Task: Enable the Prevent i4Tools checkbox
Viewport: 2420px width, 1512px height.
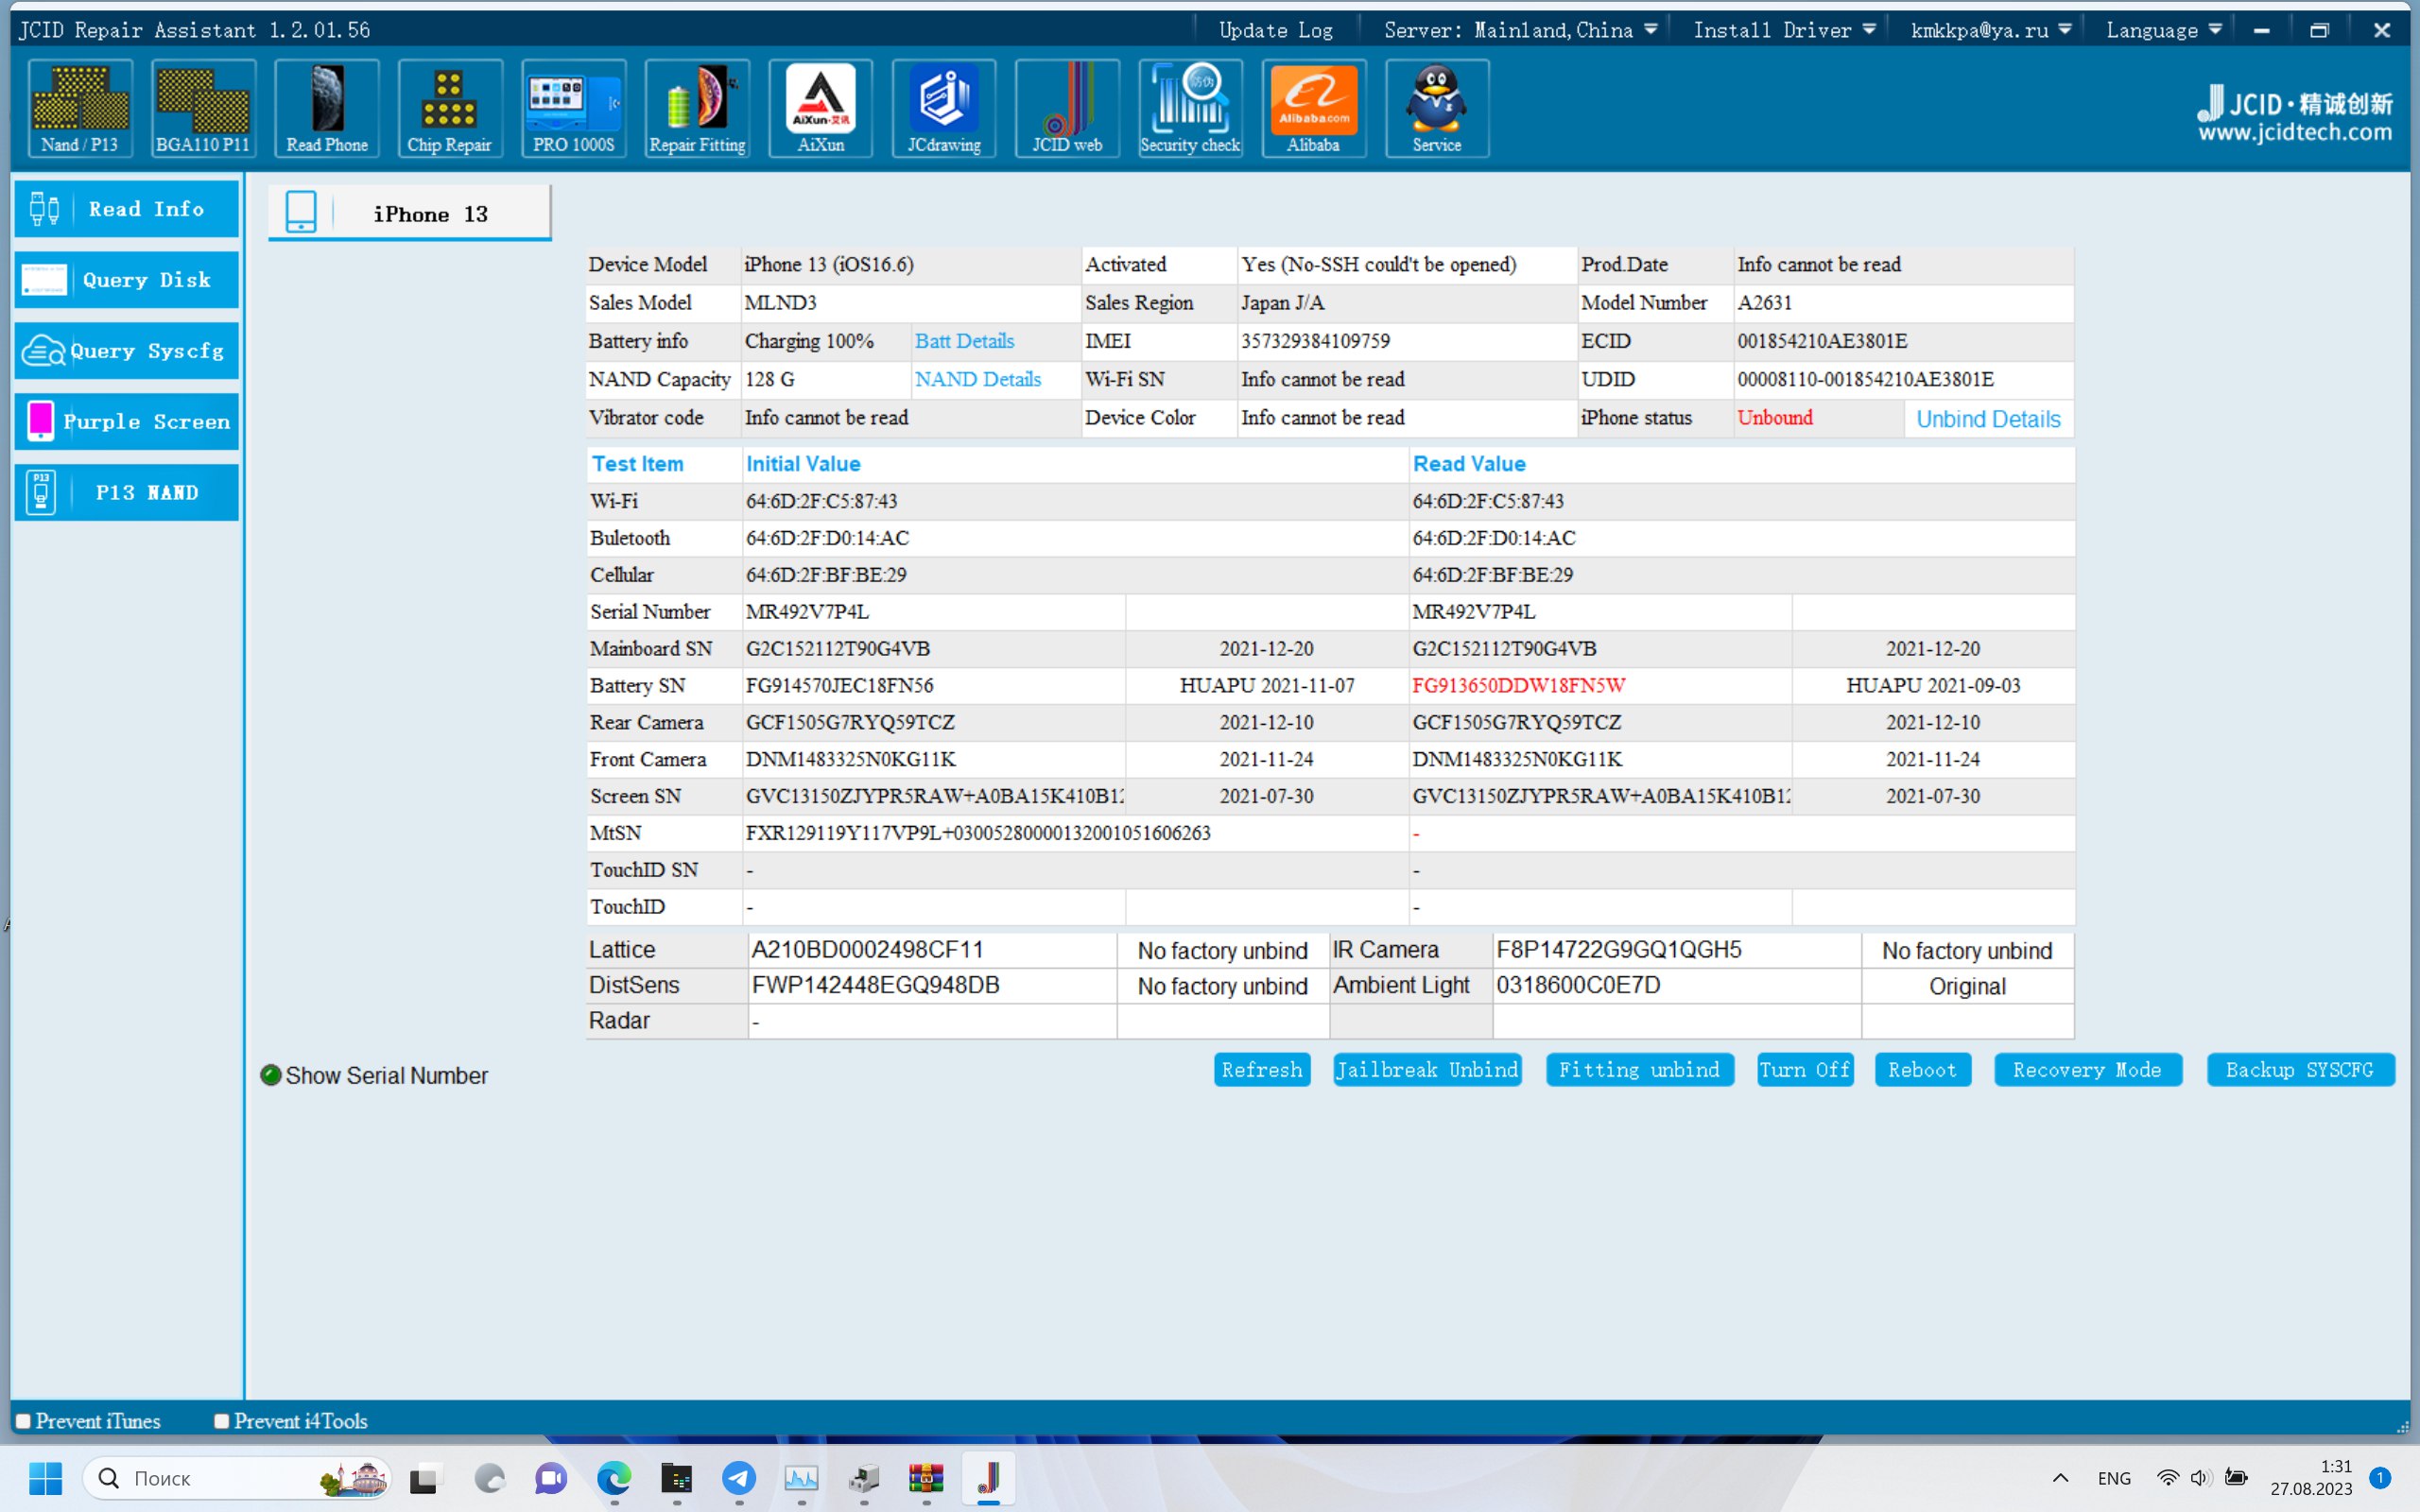Action: [x=222, y=1421]
